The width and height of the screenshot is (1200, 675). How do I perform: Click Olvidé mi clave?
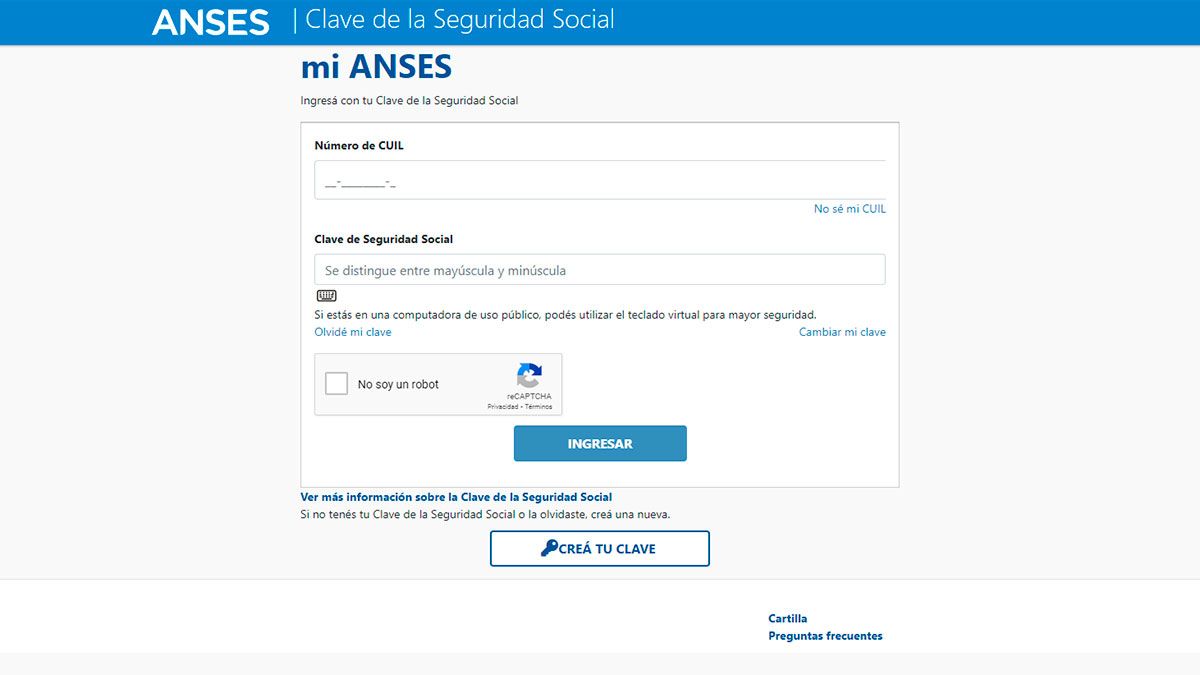click(352, 331)
